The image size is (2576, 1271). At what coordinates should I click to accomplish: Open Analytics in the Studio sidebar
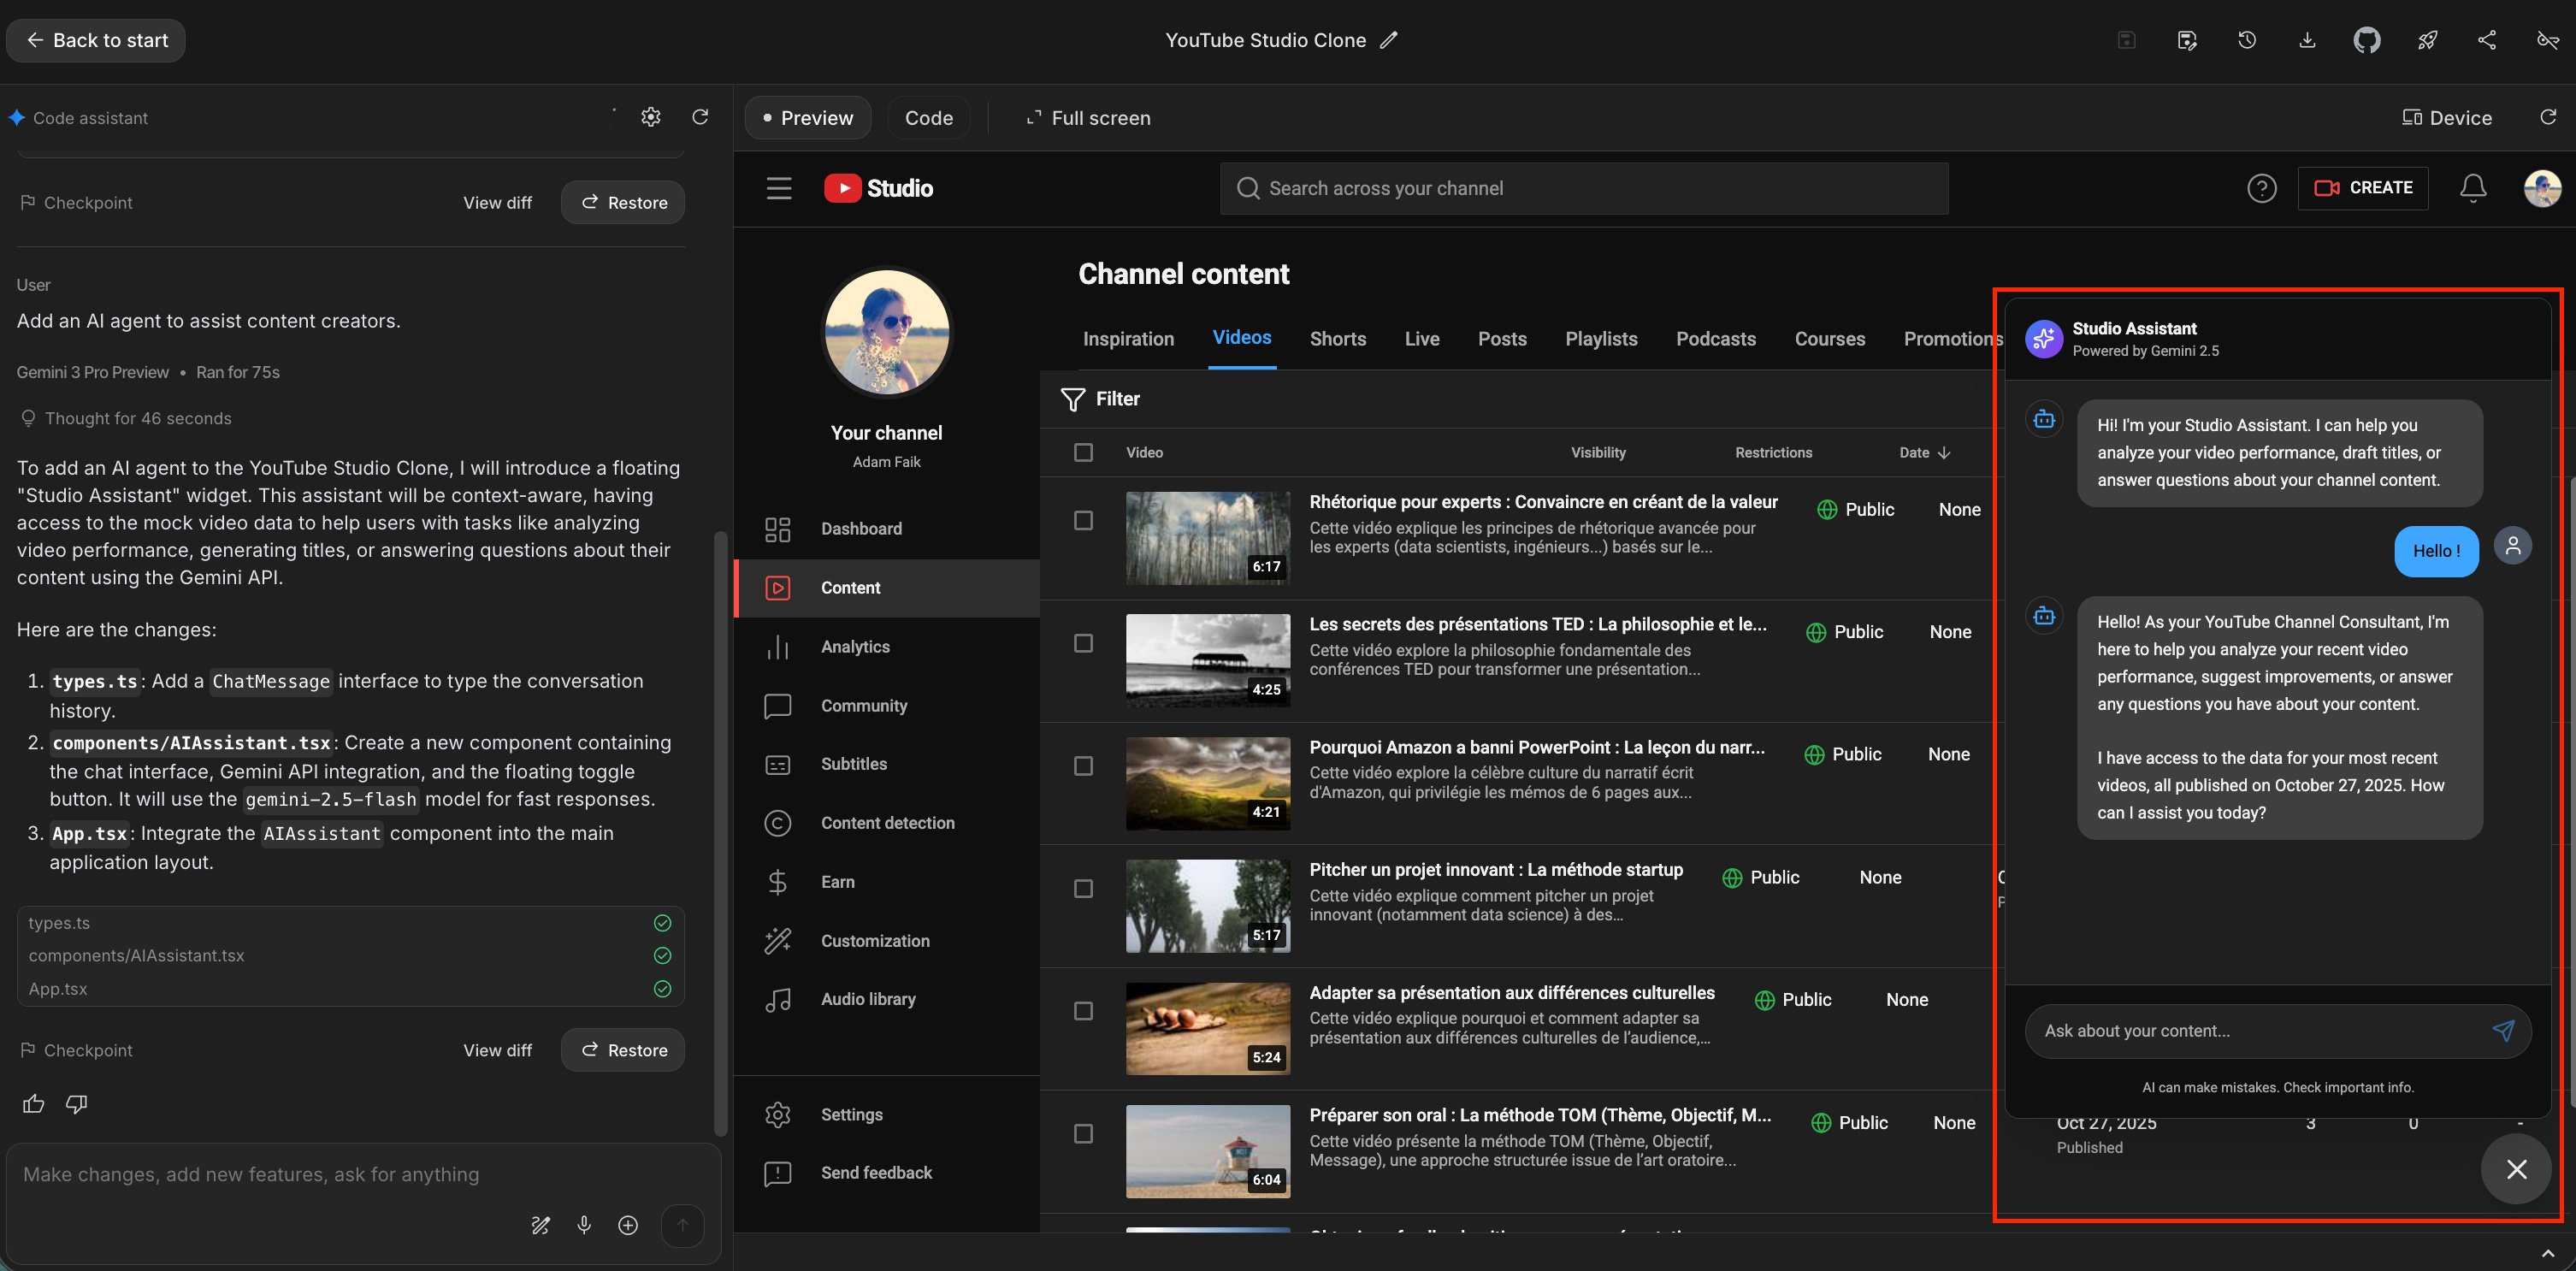point(855,647)
